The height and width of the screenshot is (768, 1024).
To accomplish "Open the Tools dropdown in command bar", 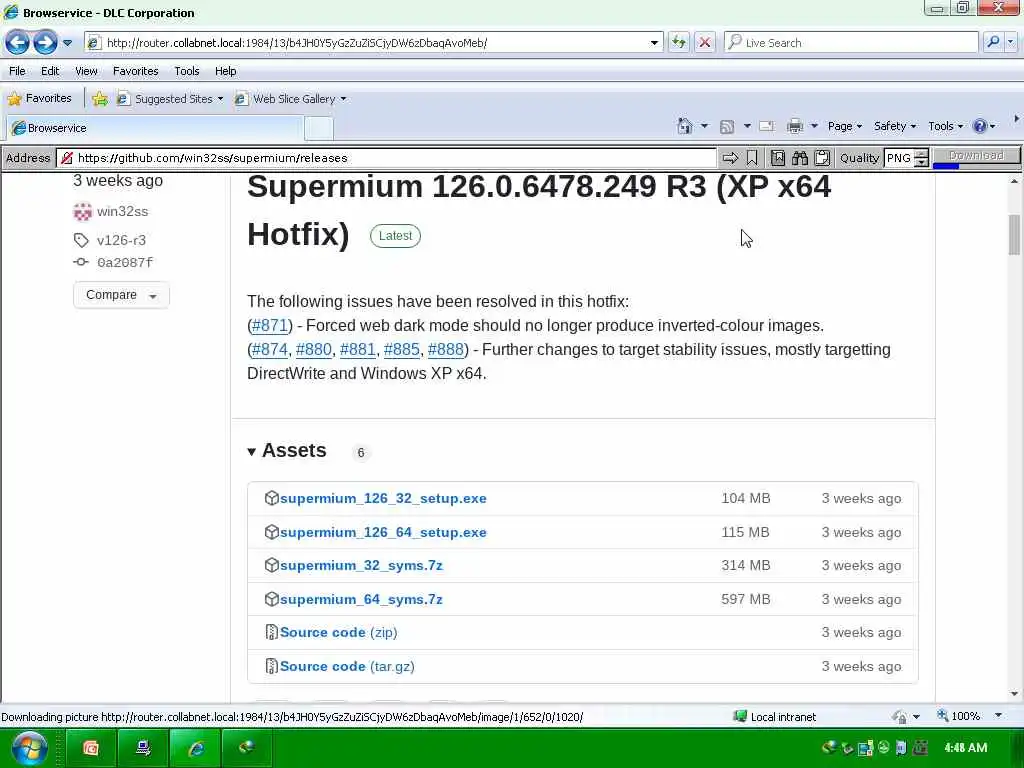I will [945, 126].
